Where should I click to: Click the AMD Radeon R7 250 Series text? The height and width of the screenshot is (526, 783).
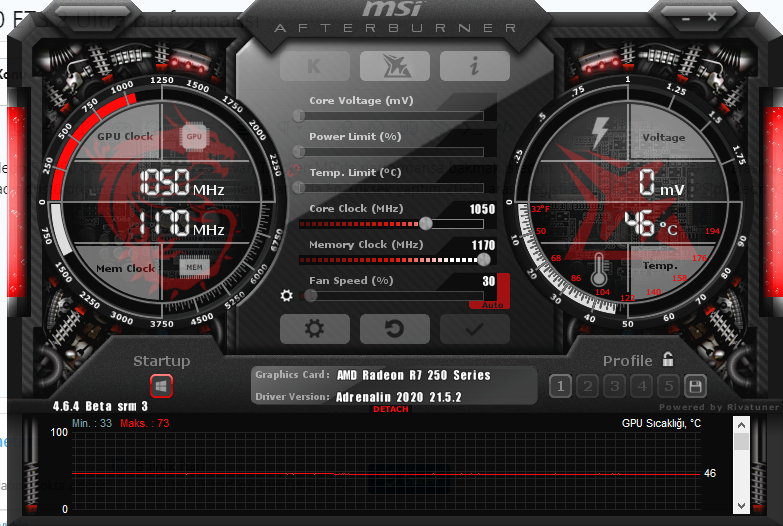[x=413, y=375]
